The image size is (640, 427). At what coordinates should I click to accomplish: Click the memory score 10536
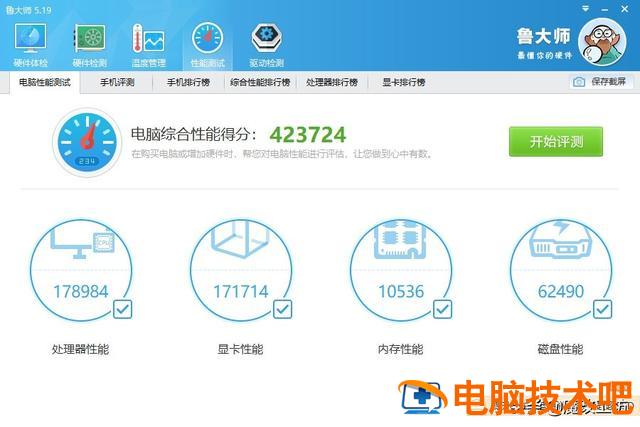point(401,291)
